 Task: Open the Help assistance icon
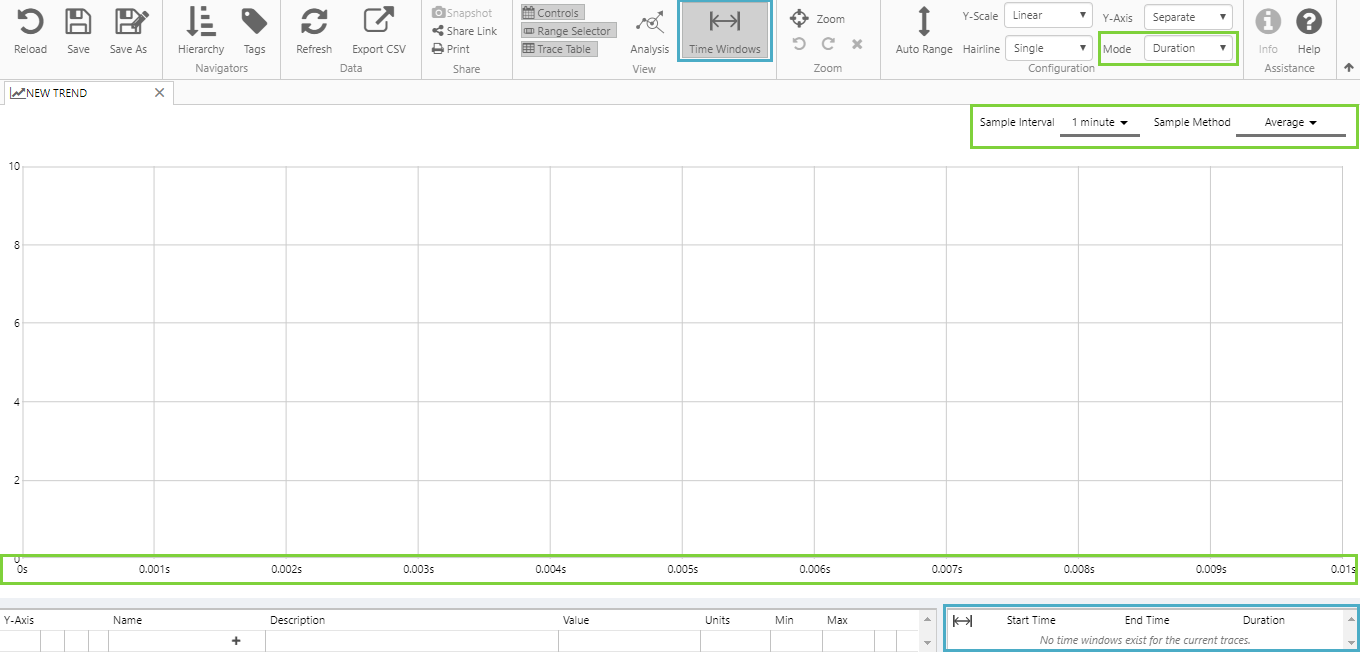1308,22
